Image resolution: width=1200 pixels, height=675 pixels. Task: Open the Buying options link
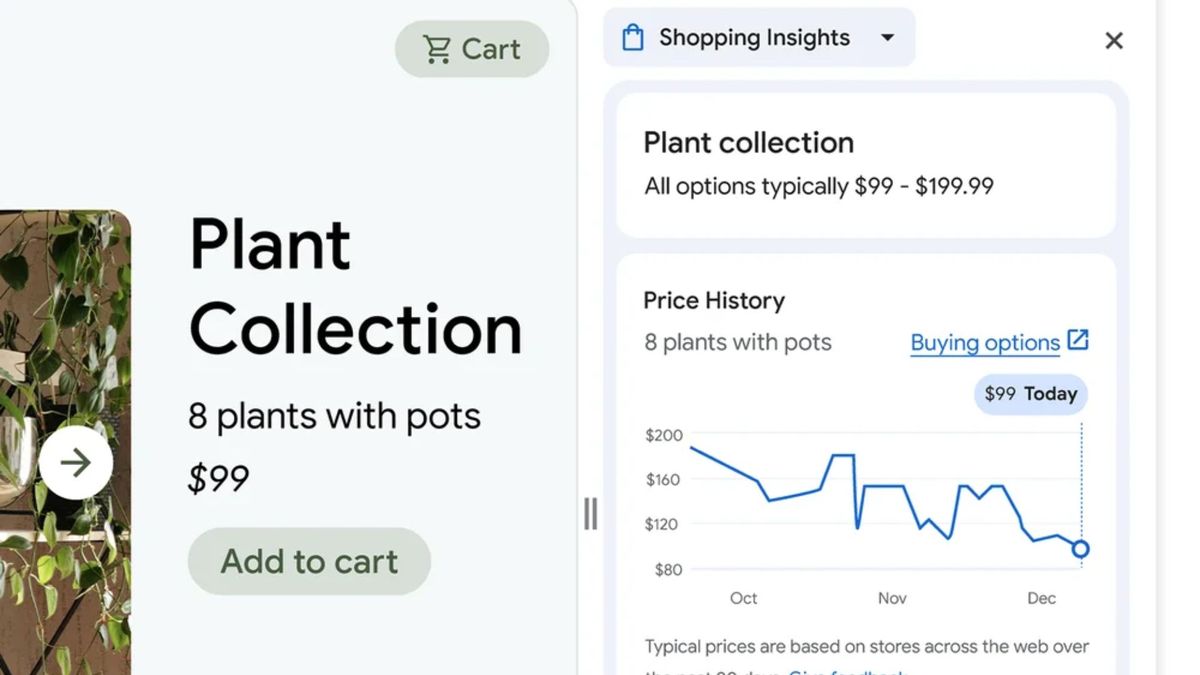tap(984, 342)
